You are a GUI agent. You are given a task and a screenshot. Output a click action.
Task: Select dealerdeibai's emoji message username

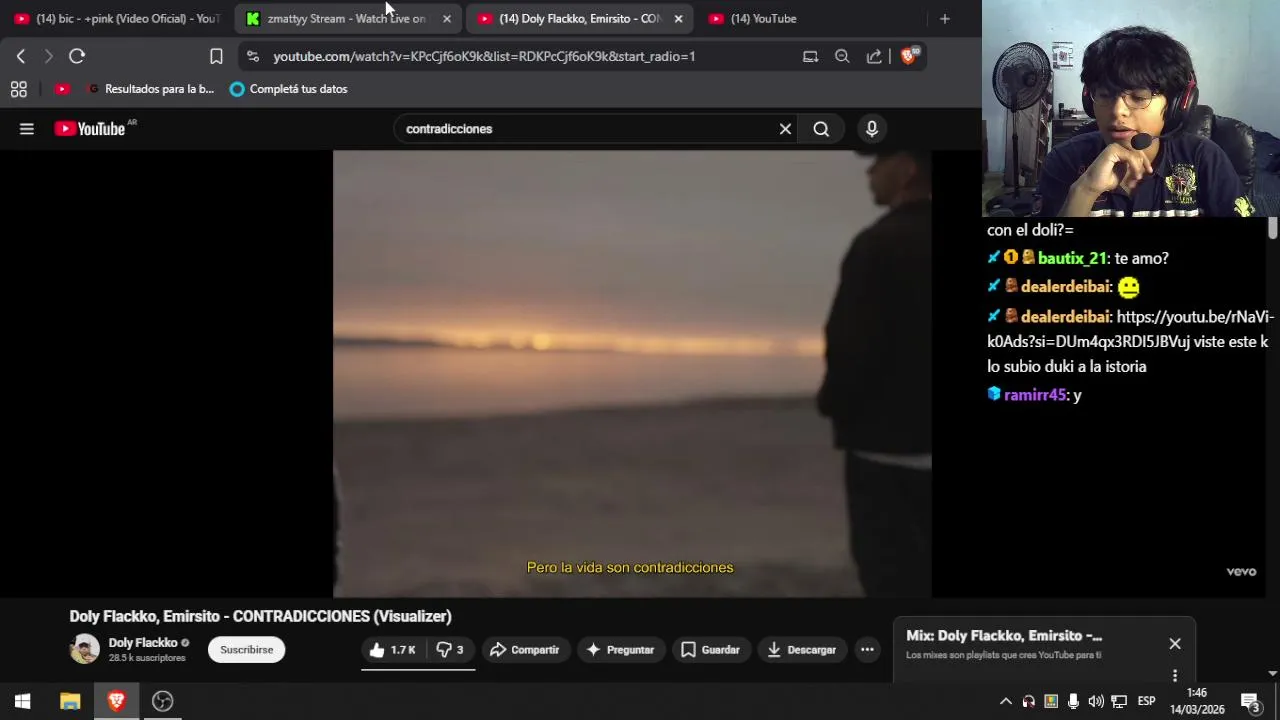(1064, 286)
